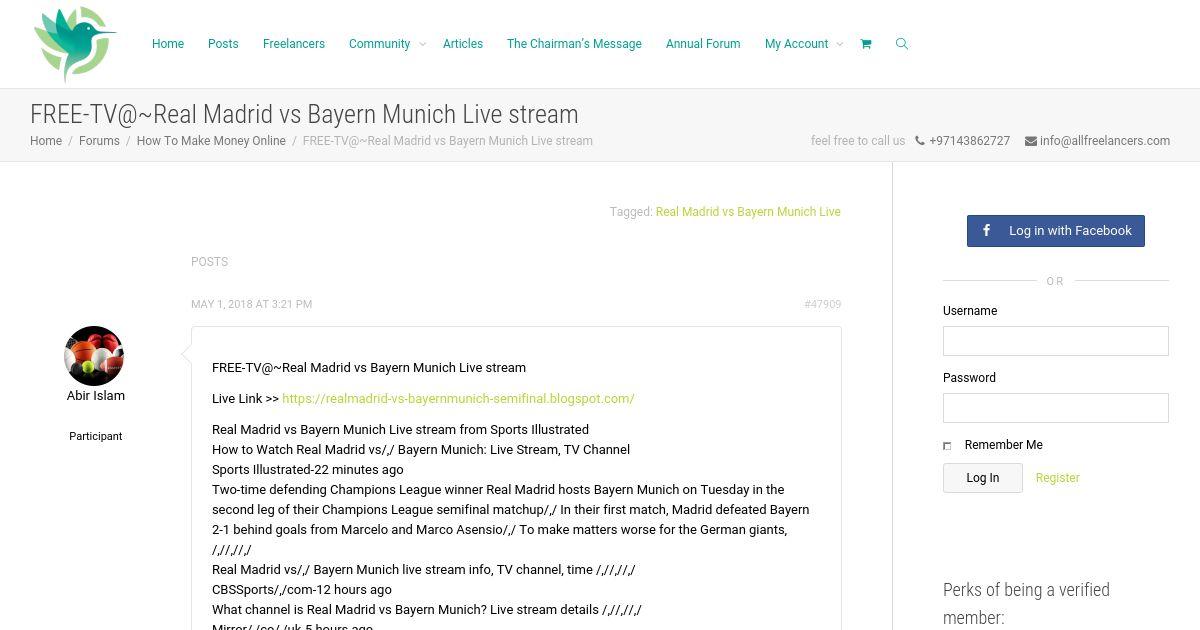
Task: Click the envelope icon beside the email address
Action: tap(1031, 141)
